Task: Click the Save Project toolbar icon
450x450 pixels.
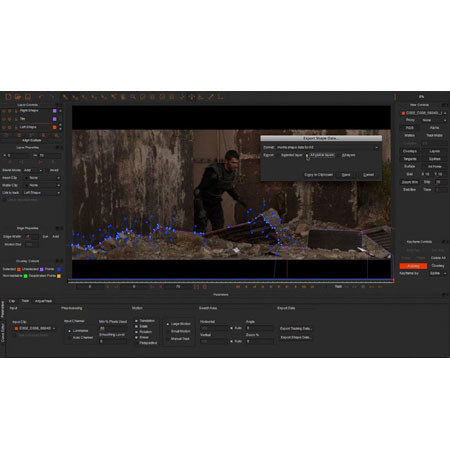Action: point(28,97)
